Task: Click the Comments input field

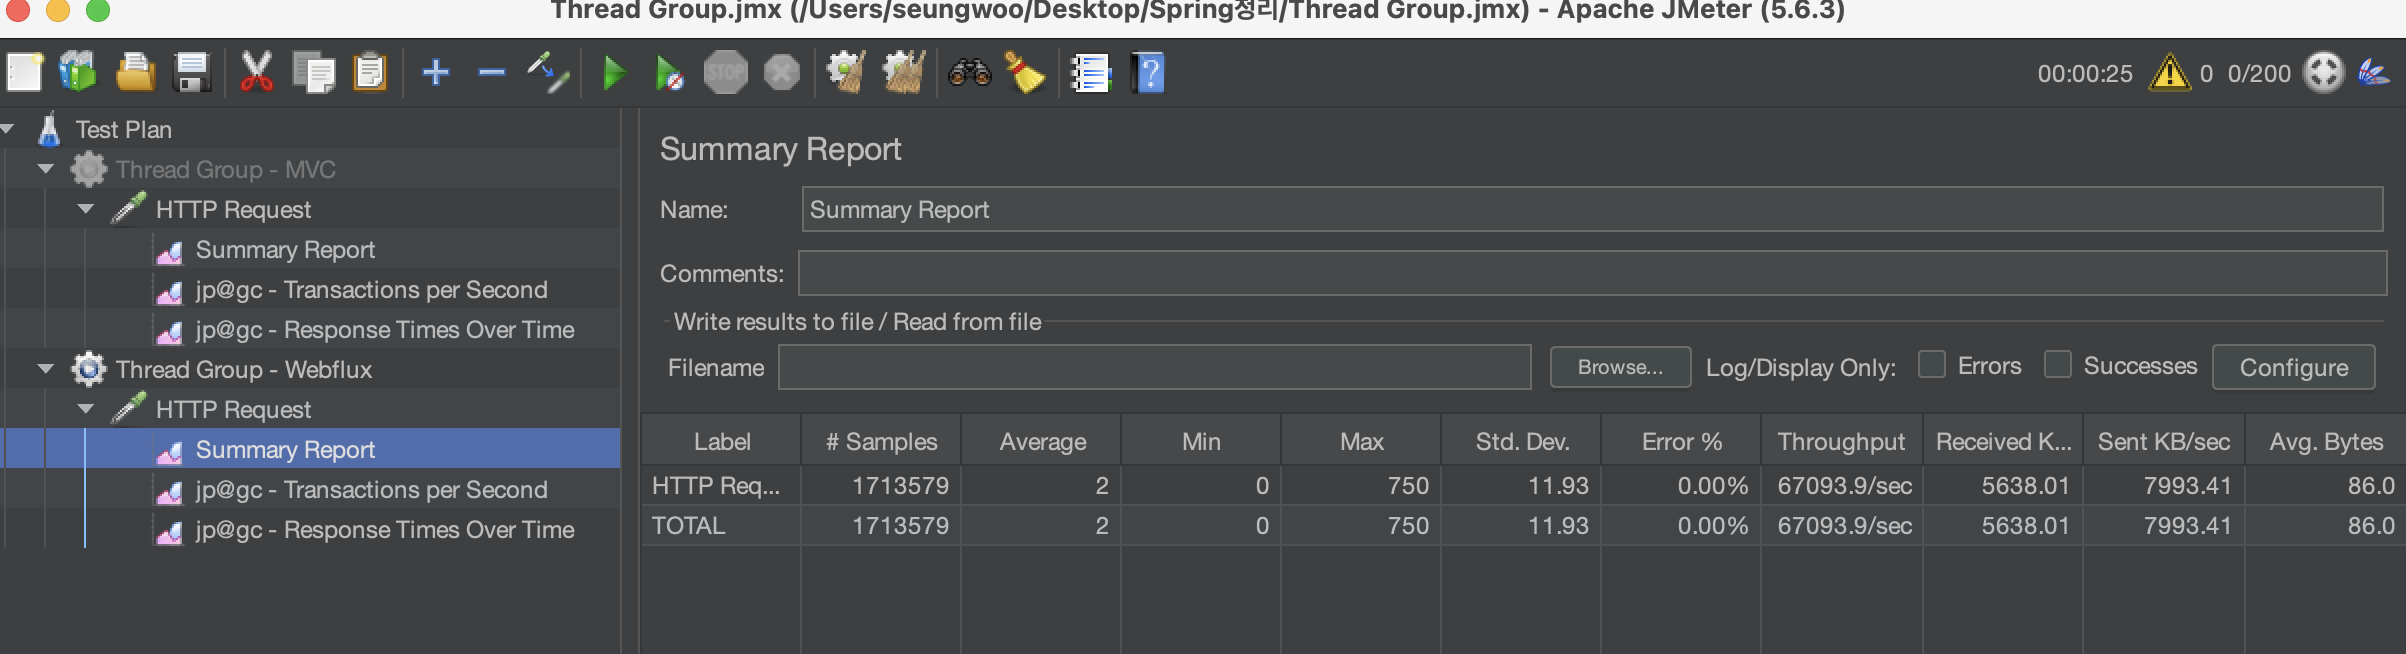Action: 1592,273
